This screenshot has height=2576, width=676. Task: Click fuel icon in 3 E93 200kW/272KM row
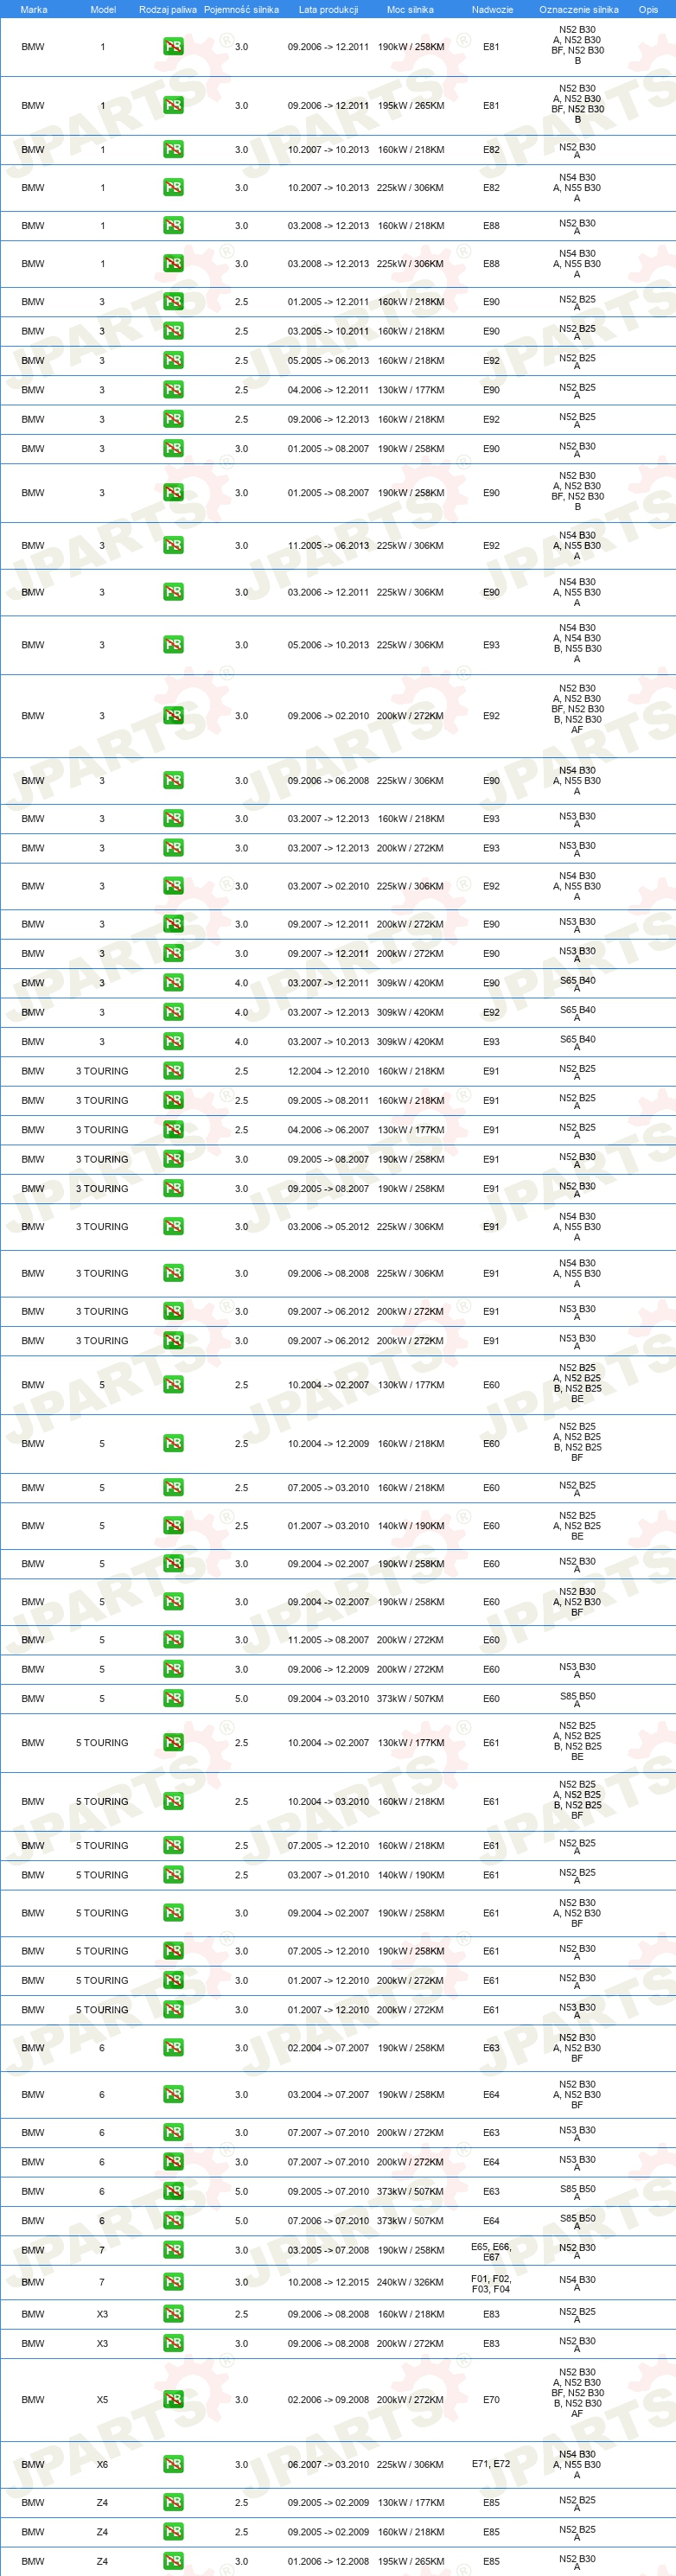[x=173, y=847]
